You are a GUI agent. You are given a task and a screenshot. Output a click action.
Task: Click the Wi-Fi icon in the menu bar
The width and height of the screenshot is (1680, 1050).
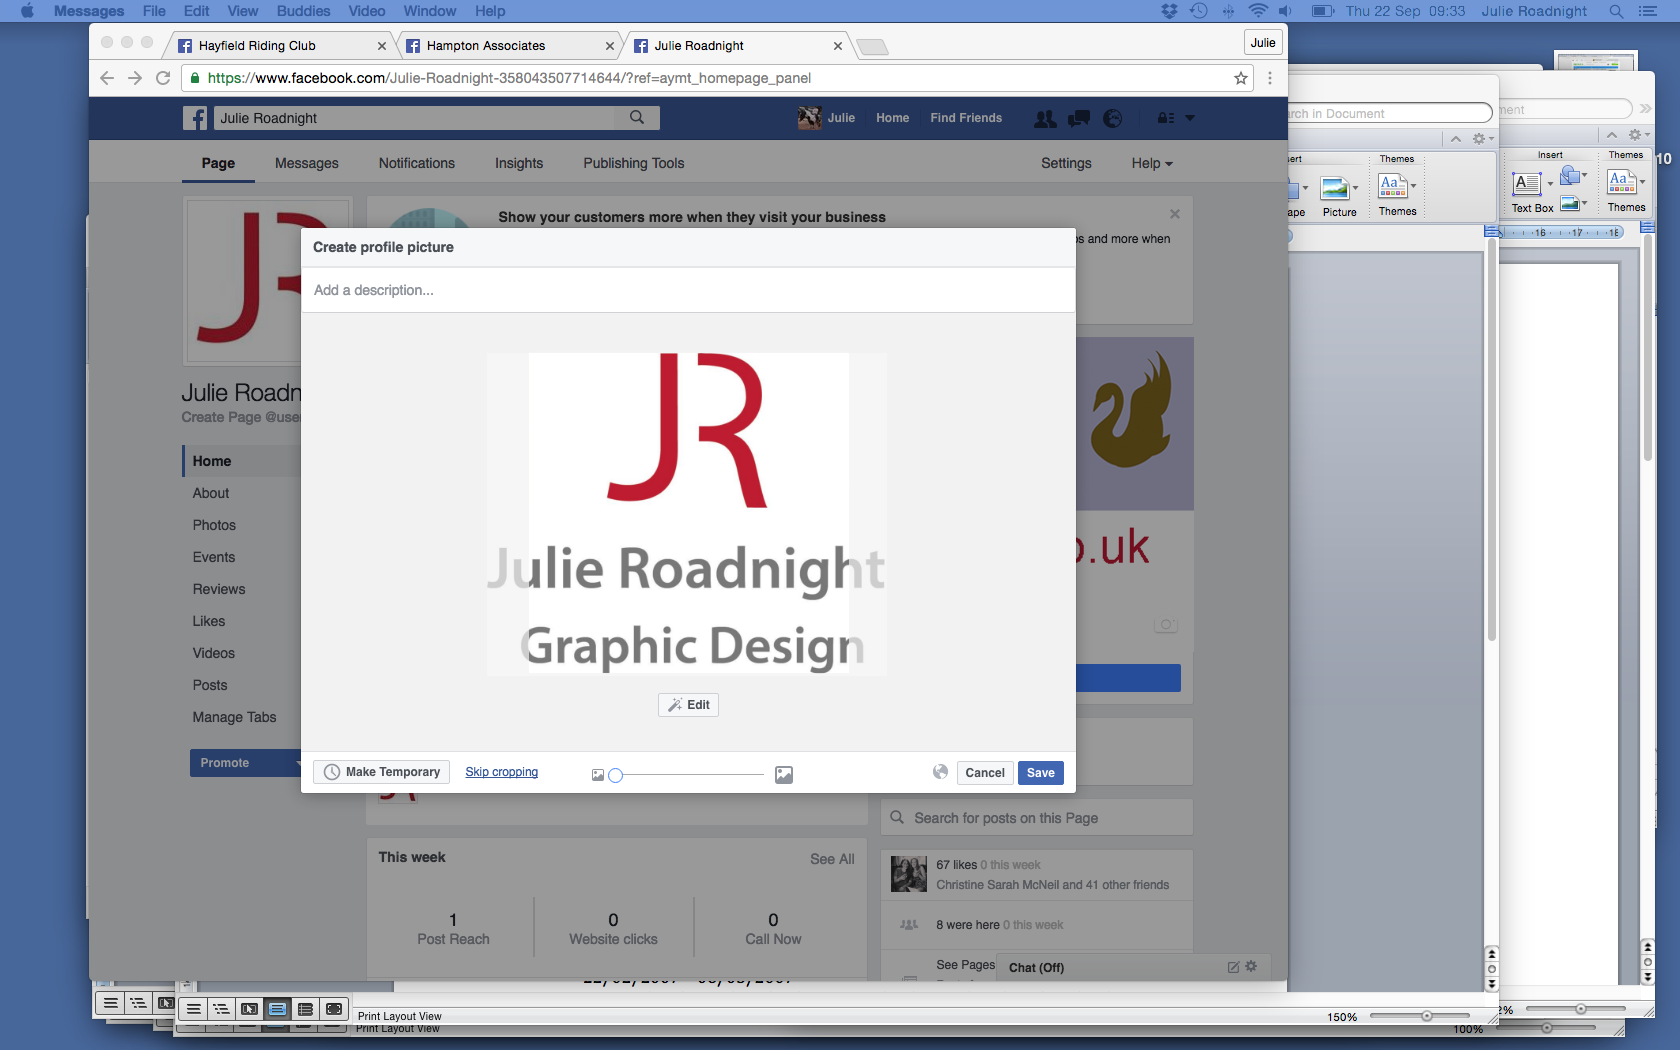click(x=1258, y=11)
